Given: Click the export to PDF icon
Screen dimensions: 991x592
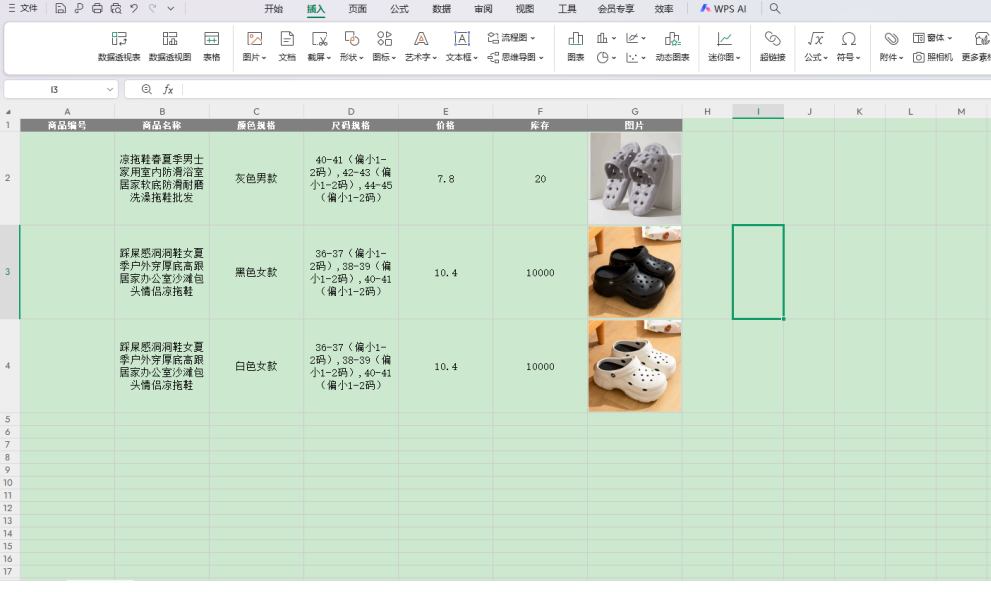Looking at the screenshot, I should (78, 9).
